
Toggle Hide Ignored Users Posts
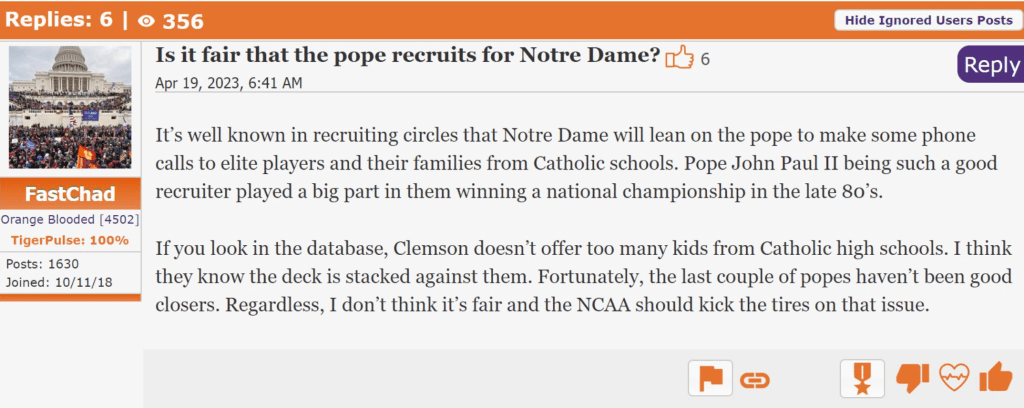(928, 20)
